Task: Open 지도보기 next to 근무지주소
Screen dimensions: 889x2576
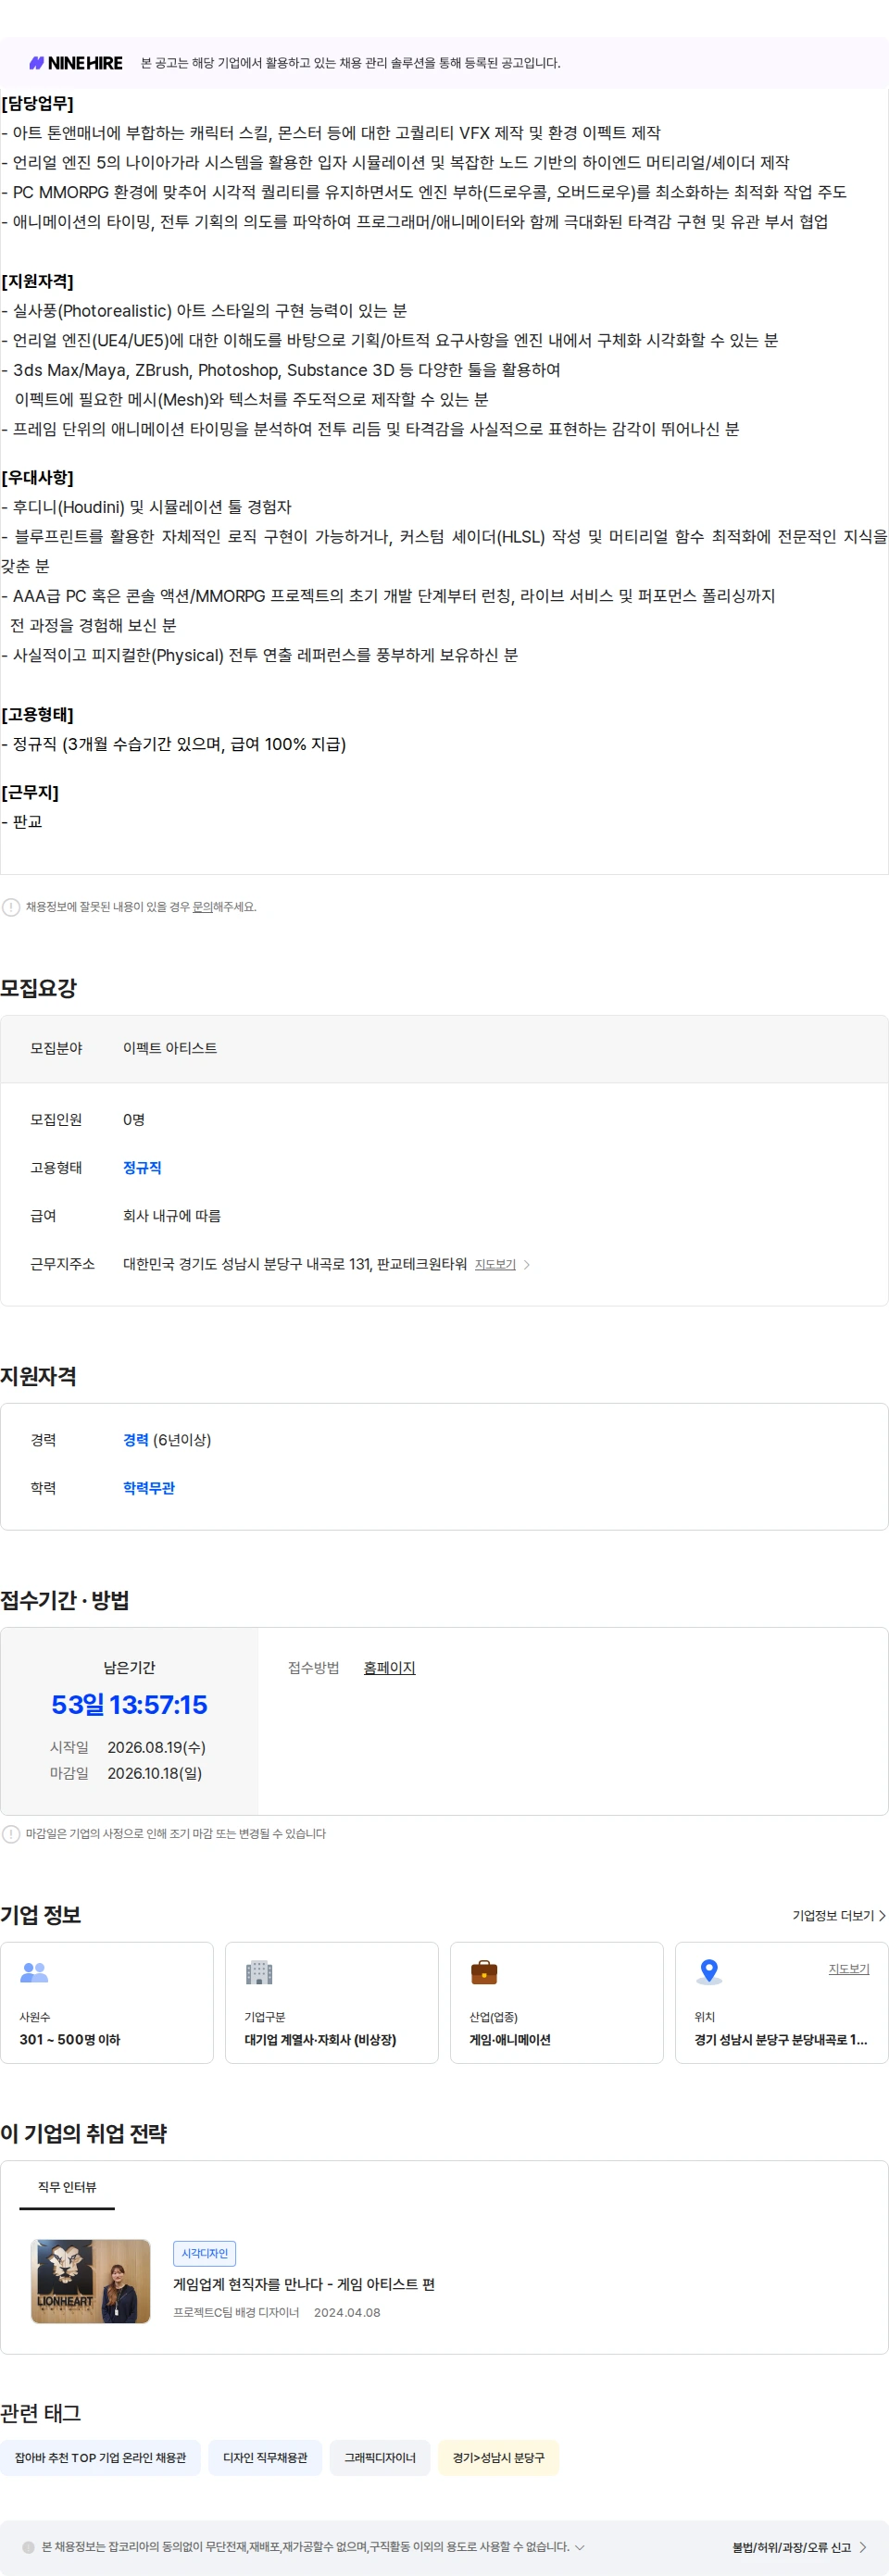Action: click(495, 1265)
